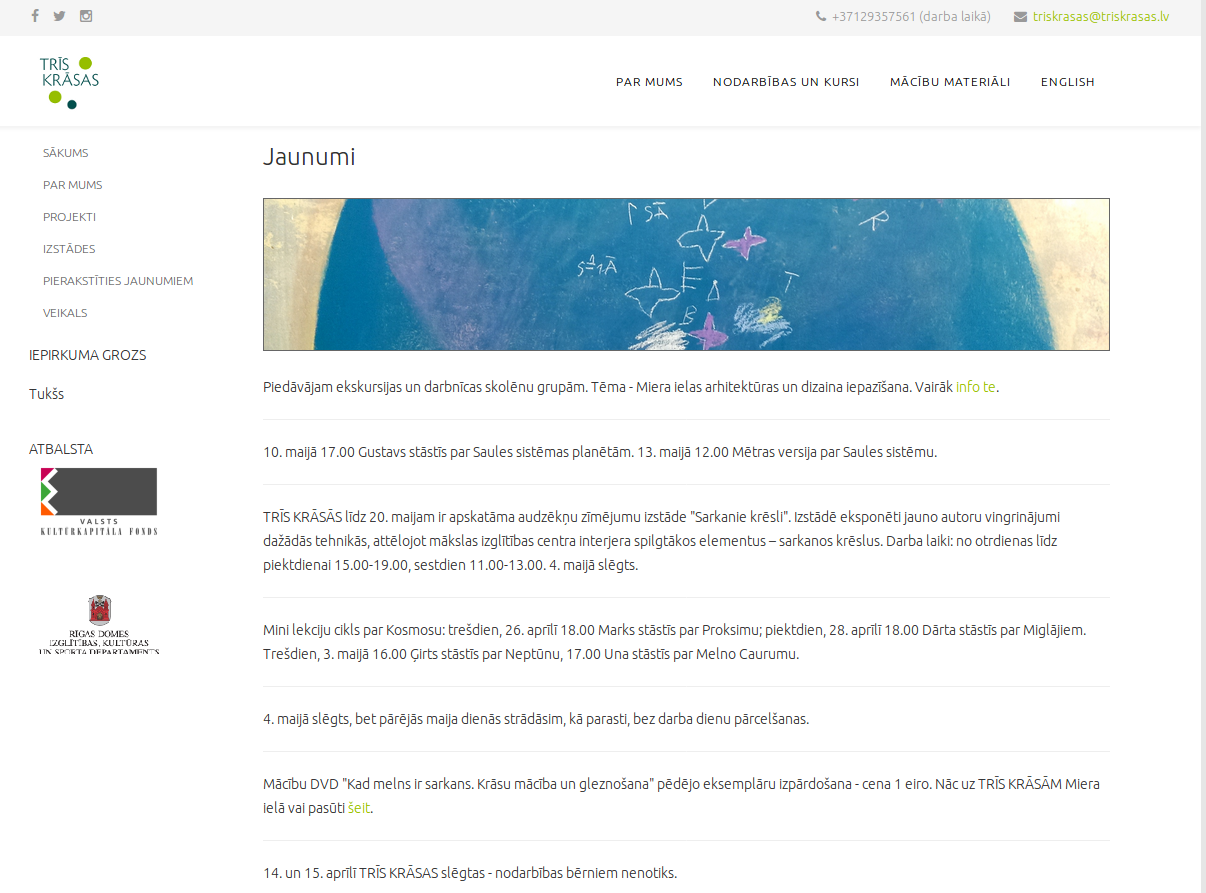Click the blue chalk drawing banner

pos(686,274)
